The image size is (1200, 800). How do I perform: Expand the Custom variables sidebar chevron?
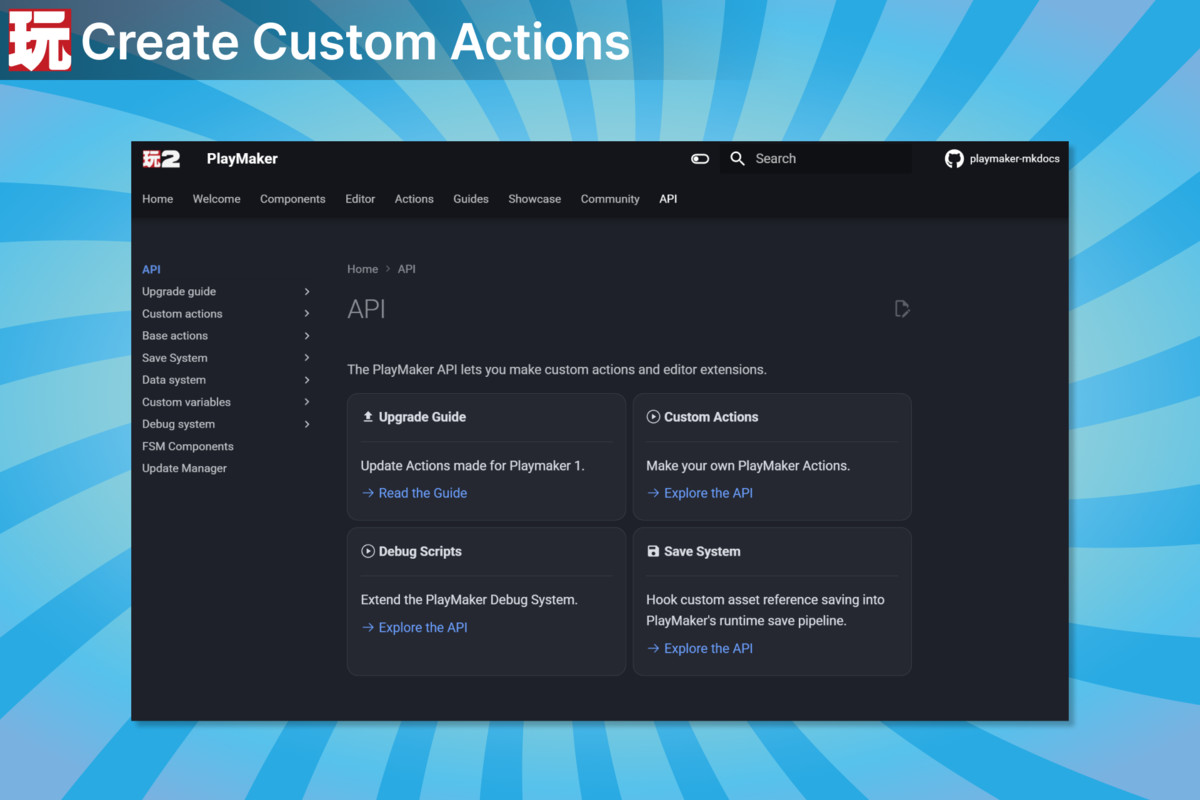pyautogui.click(x=307, y=402)
